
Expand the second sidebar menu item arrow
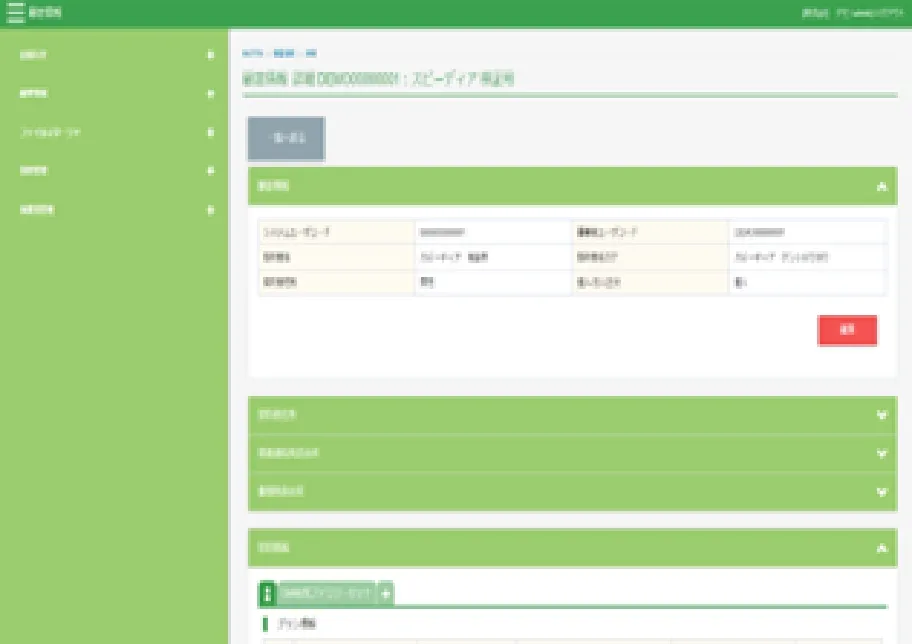210,94
